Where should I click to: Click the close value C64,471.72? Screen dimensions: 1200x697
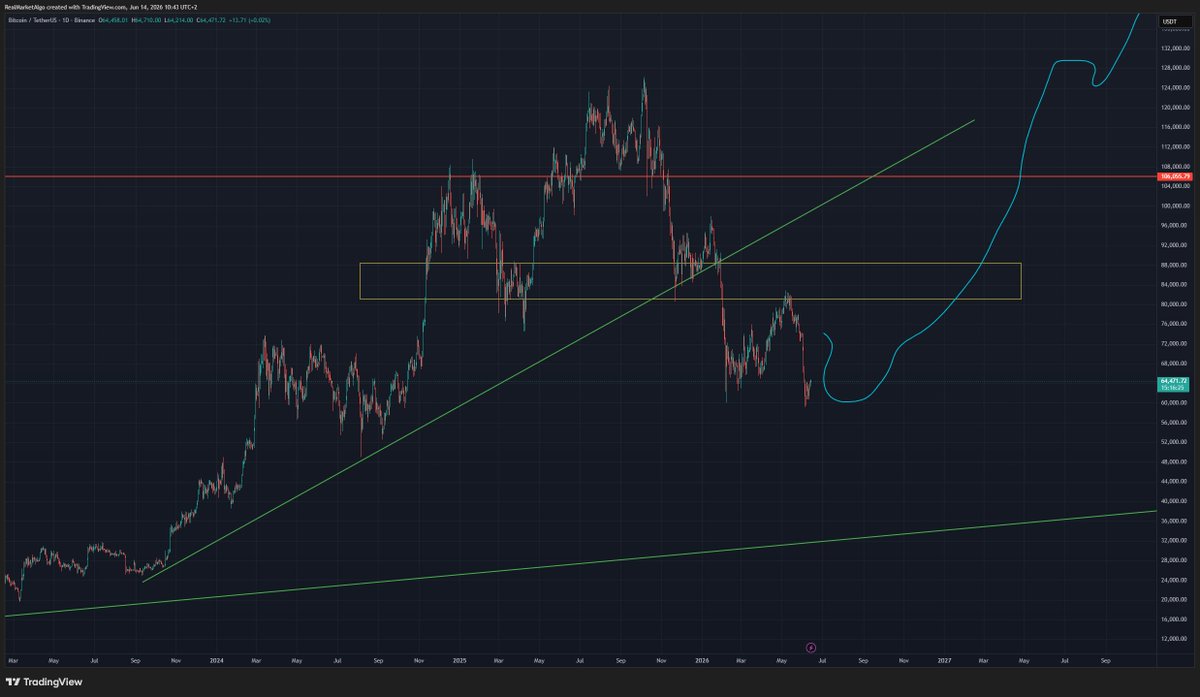click(x=212, y=20)
